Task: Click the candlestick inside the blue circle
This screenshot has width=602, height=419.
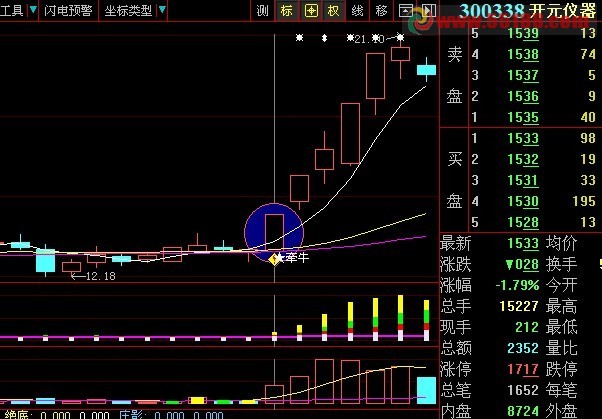Action: (x=274, y=233)
